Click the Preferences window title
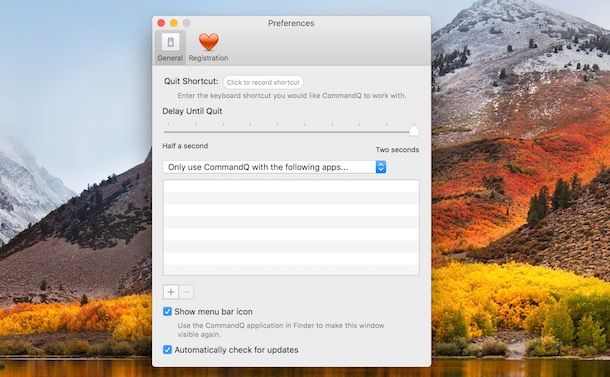Screen dimensions: 610x377 pos(291,23)
